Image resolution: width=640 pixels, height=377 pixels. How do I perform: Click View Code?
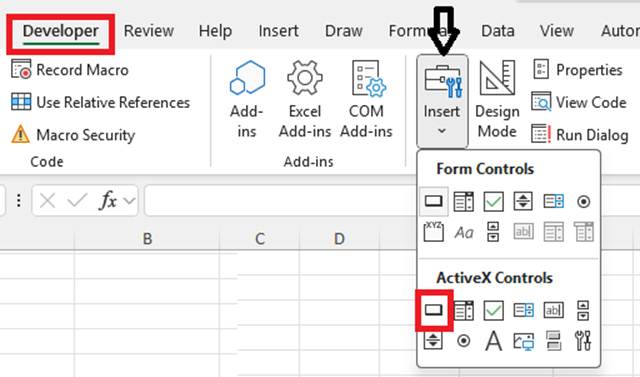[x=579, y=102]
